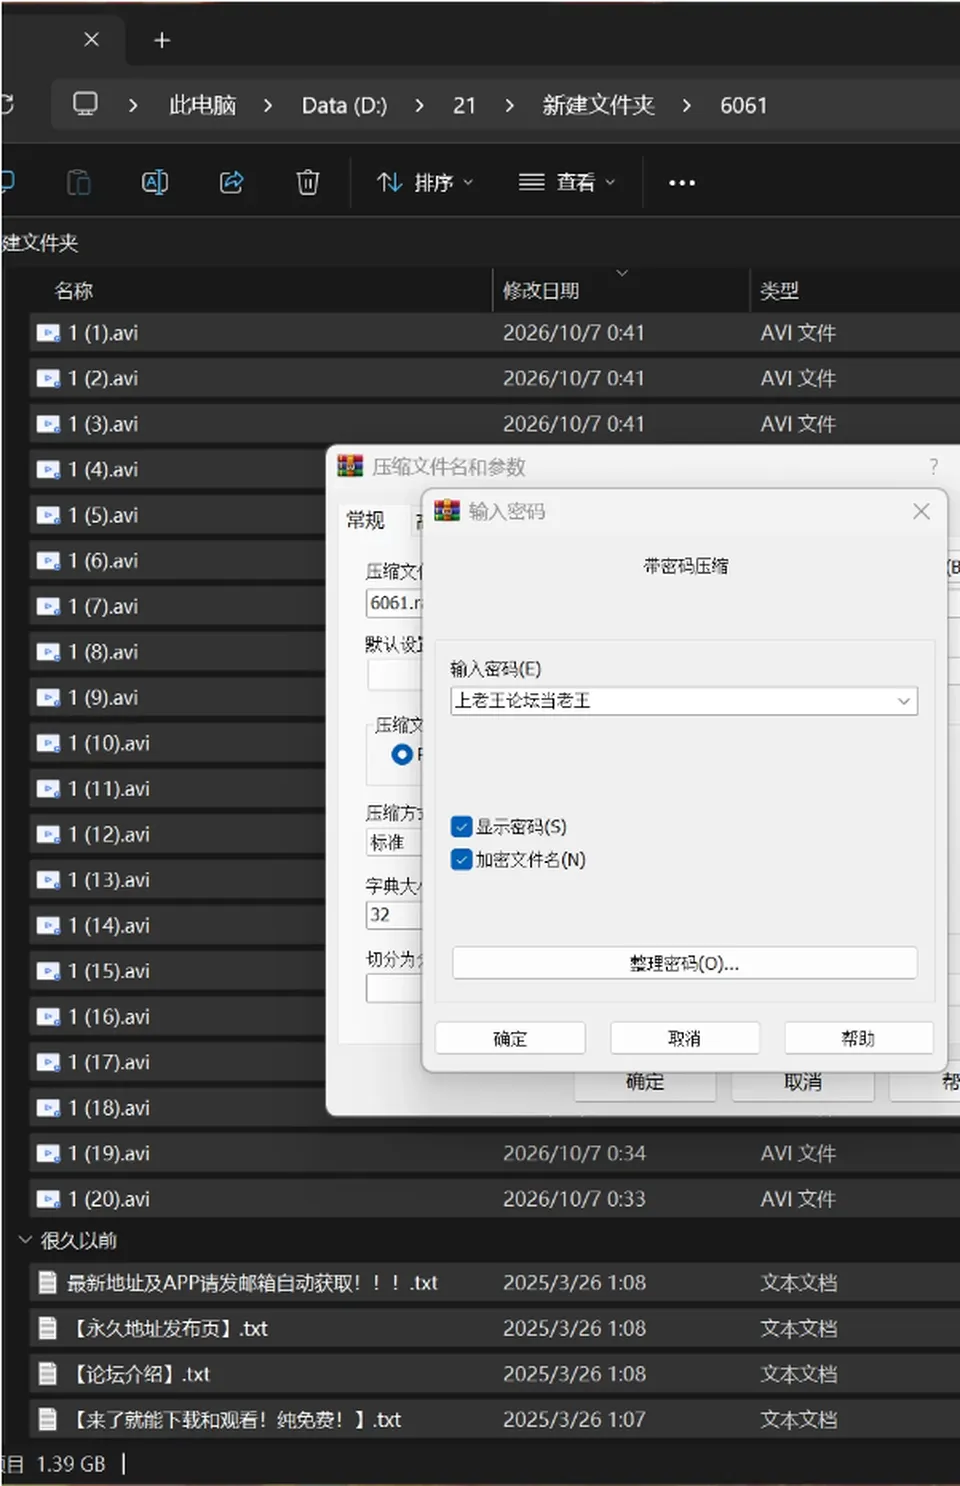Viewport: 960px width, 1486px height.
Task: Close the 输入密码 dialog with X
Action: pyautogui.click(x=921, y=511)
